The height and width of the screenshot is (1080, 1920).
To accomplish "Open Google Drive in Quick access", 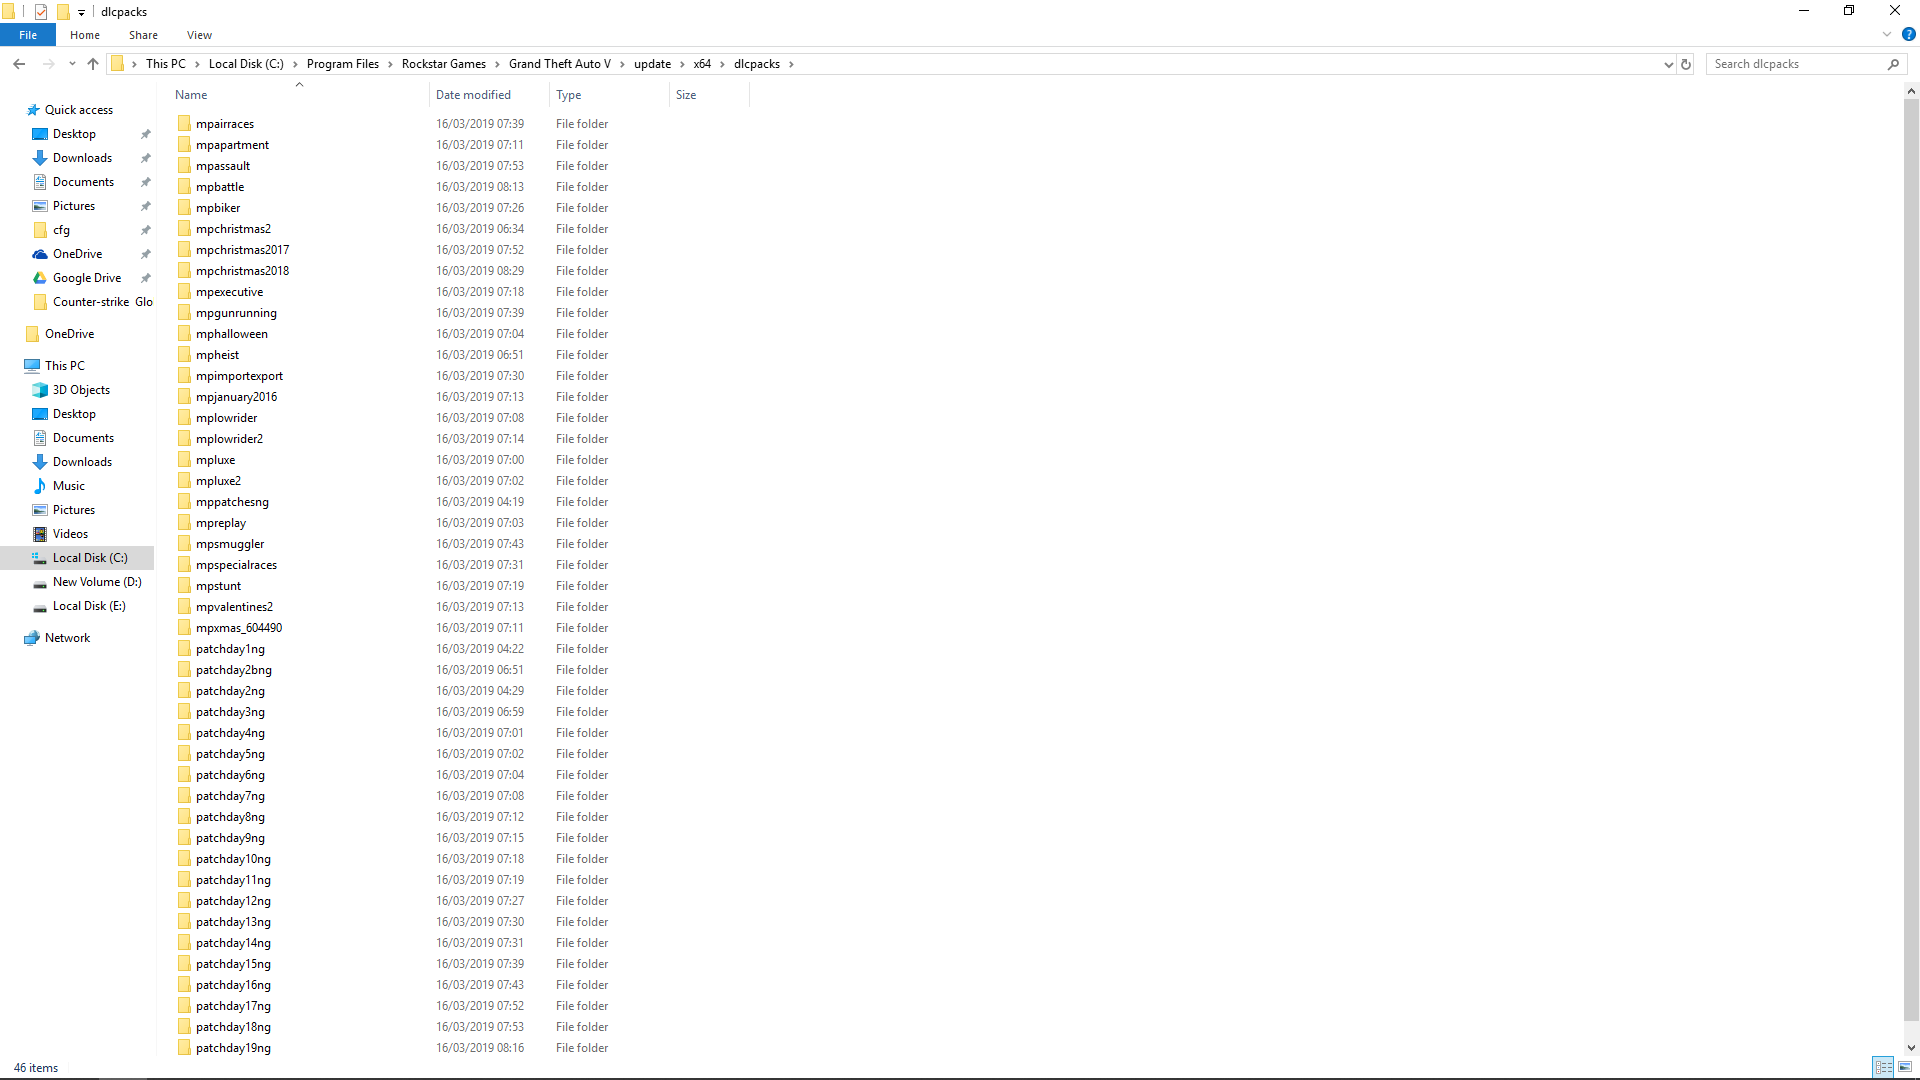I will 87,278.
